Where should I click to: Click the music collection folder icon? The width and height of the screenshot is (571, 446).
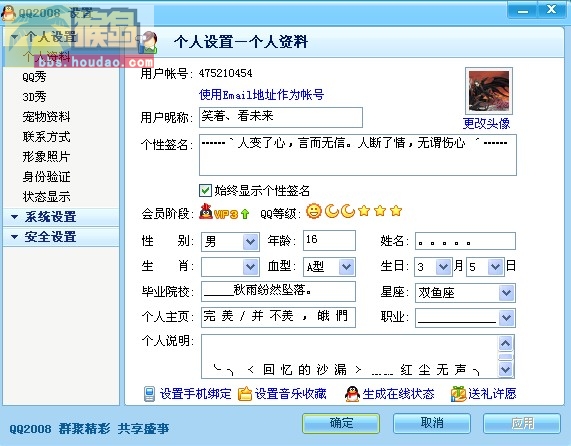pos(245,394)
